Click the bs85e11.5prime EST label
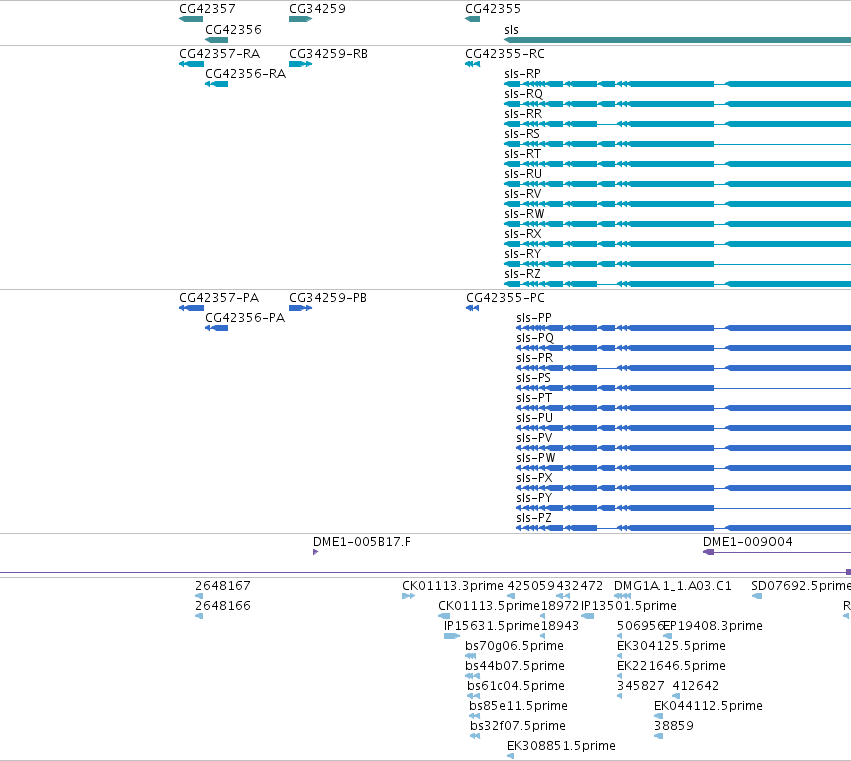 pos(518,706)
